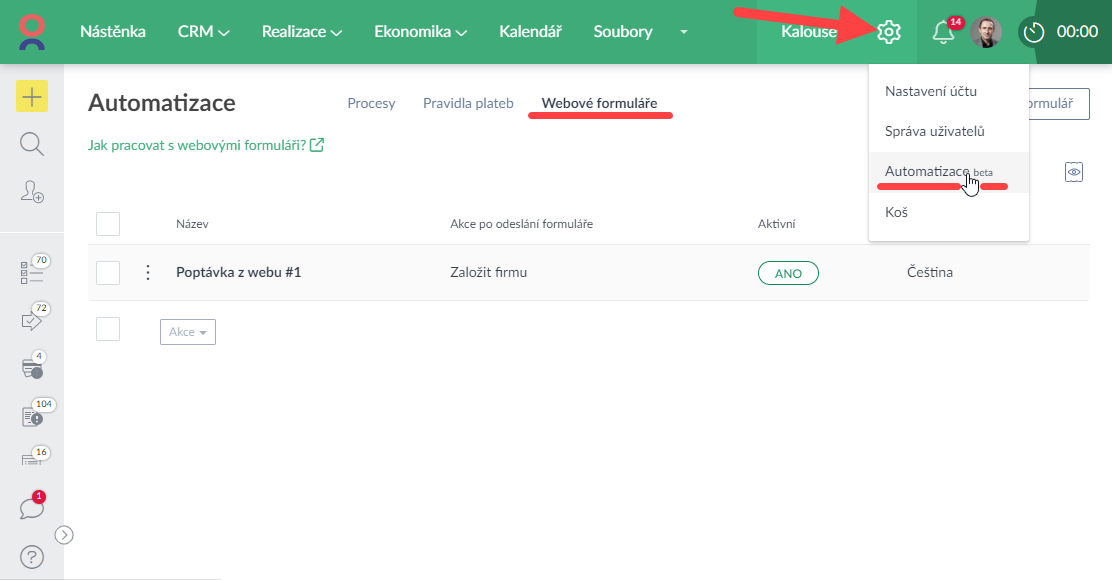The height and width of the screenshot is (580, 1112).
Task: Expand the CRM menu in top navigation
Action: [203, 32]
